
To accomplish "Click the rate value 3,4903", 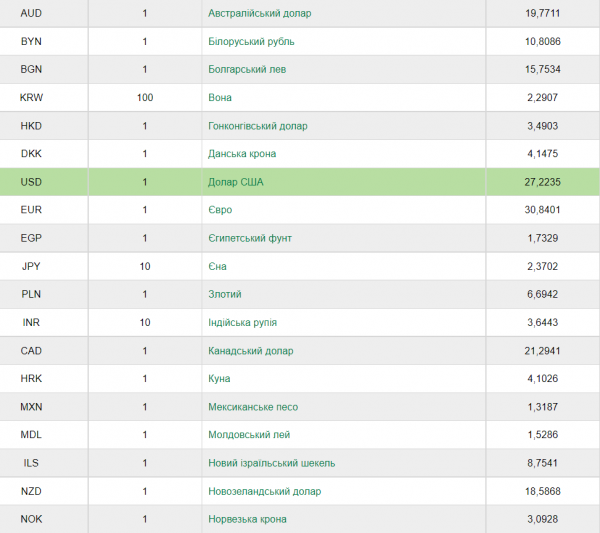I will pos(542,126).
